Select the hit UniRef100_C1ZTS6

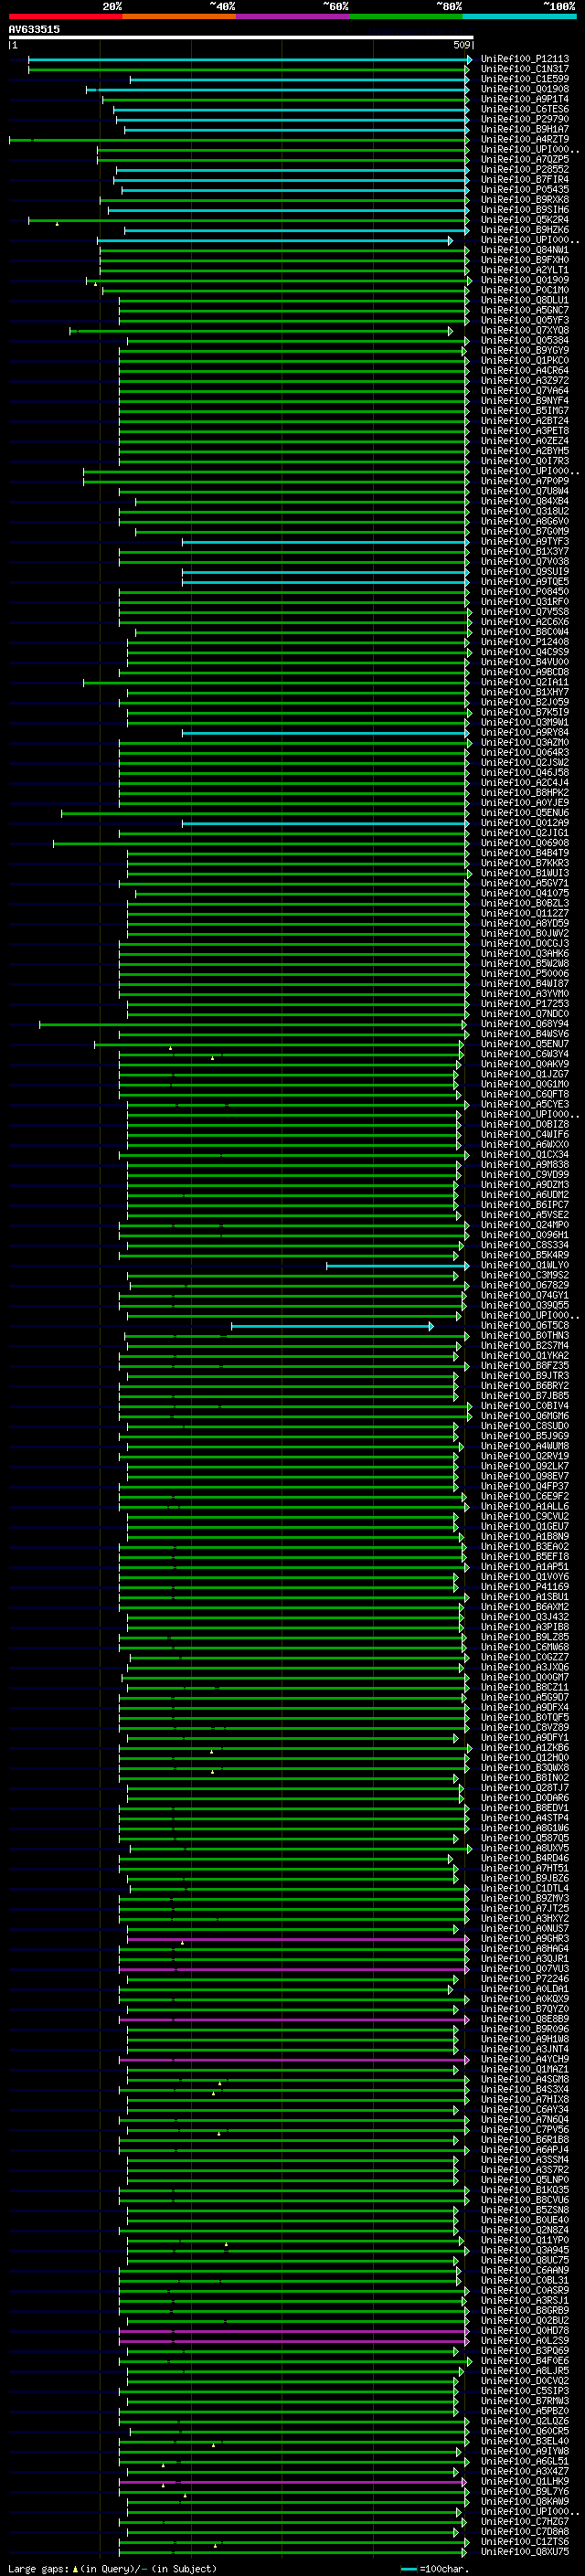(525, 2541)
